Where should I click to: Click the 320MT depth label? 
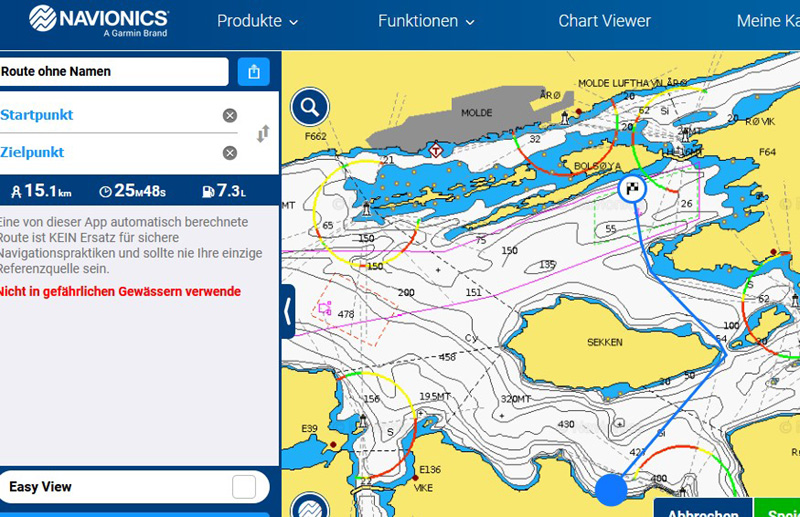(x=515, y=399)
